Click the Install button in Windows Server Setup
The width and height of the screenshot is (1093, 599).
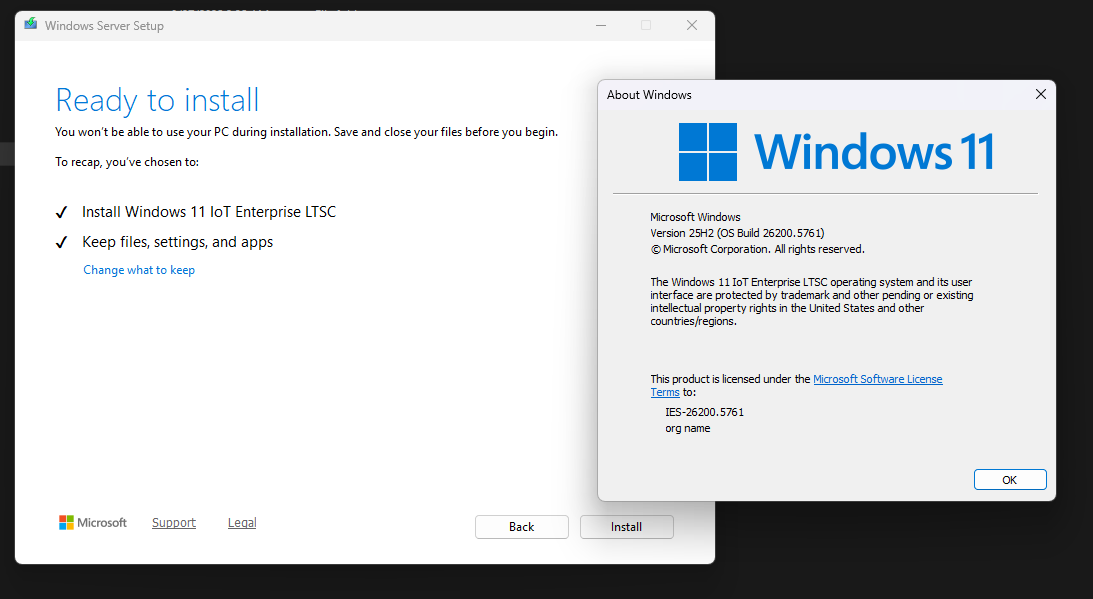click(x=626, y=526)
